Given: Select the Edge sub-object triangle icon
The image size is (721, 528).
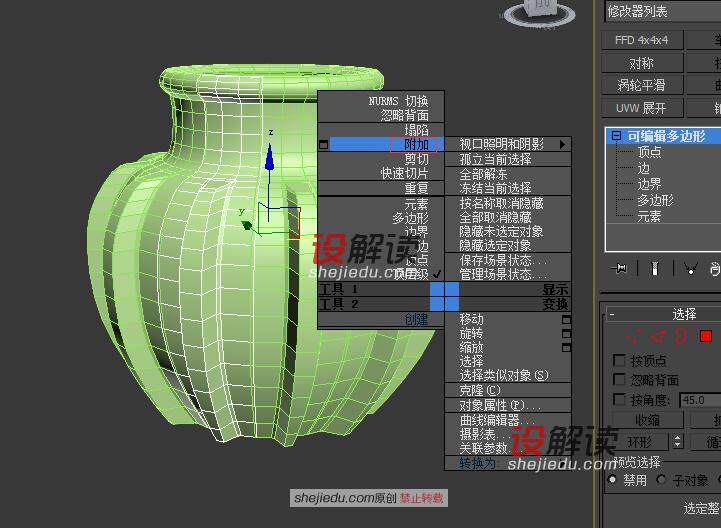Looking at the screenshot, I should 658,336.
